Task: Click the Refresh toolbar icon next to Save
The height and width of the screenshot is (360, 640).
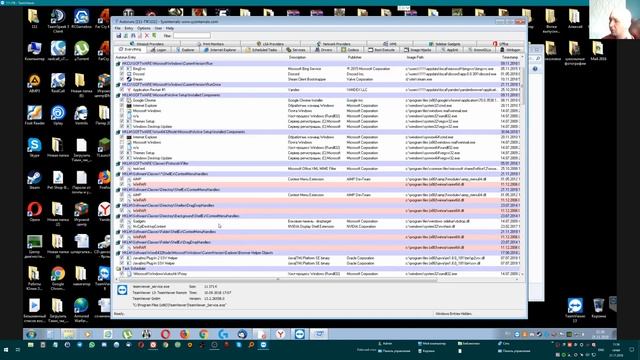Action: [126, 36]
